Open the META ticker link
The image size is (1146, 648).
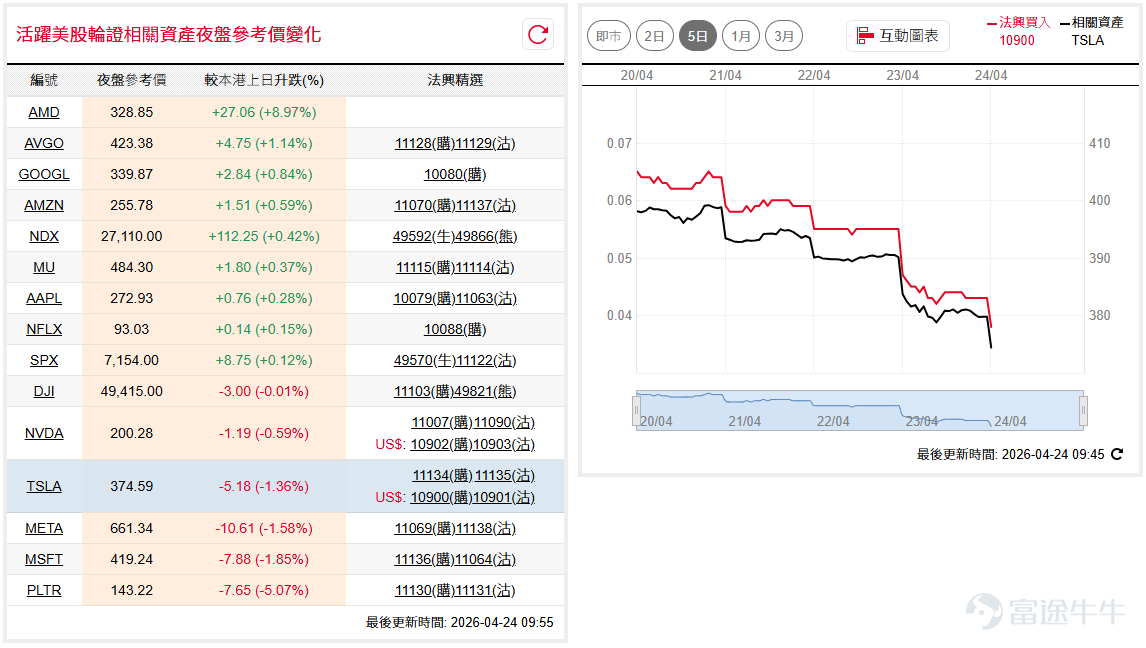44,528
